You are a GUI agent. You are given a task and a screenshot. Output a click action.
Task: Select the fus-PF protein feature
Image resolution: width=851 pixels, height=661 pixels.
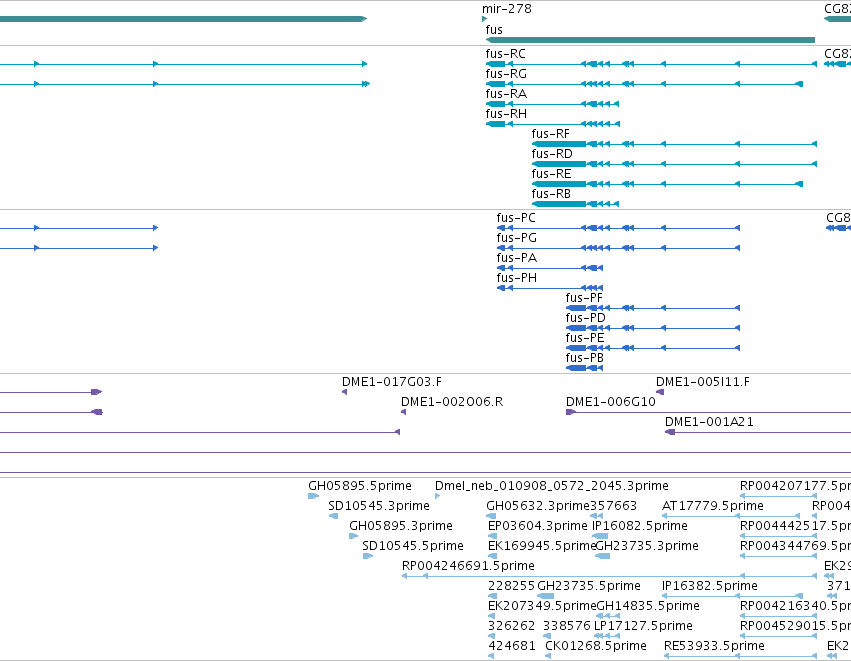click(653, 308)
